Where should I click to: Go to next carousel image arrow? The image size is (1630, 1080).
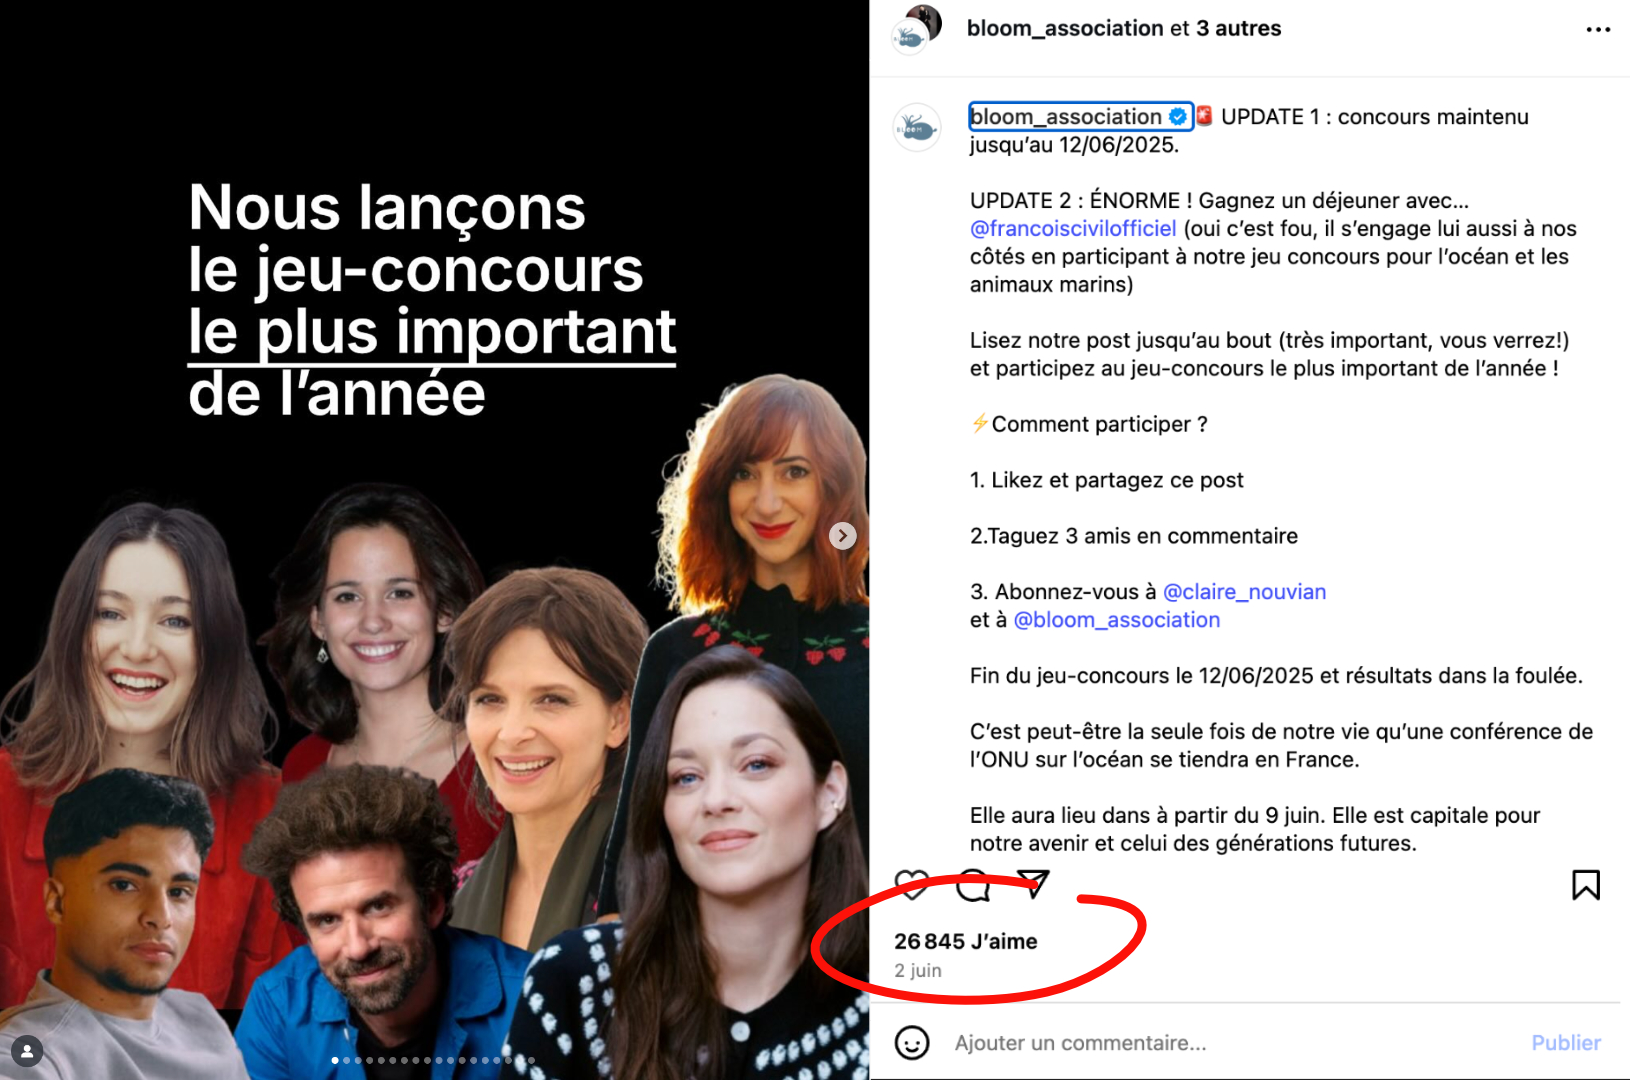tap(843, 536)
